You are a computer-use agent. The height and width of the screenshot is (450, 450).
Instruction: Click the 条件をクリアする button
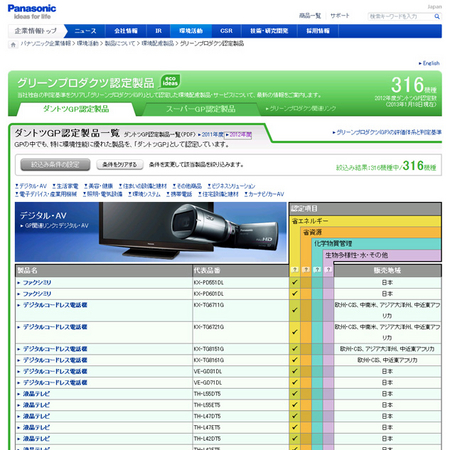click(x=120, y=164)
